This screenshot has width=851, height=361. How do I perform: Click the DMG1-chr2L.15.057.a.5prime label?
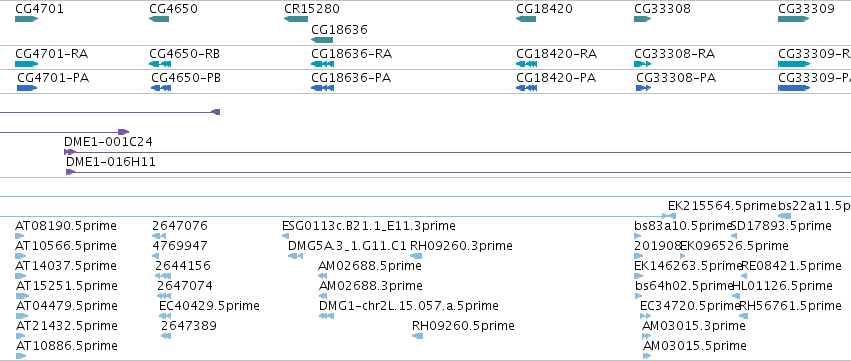point(409,306)
